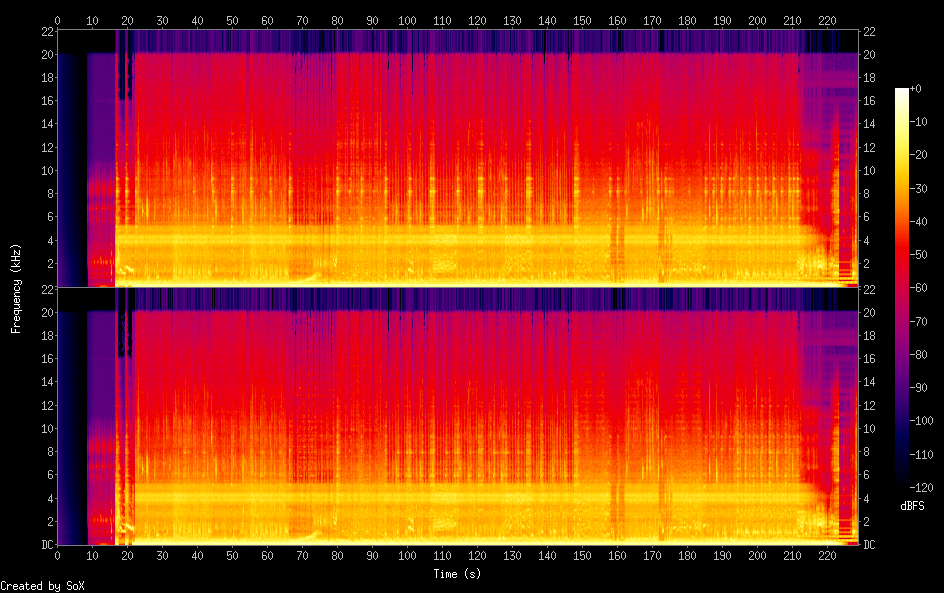Click the 220 tick on the top time axis
The height and width of the screenshot is (593, 944).
[828, 20]
